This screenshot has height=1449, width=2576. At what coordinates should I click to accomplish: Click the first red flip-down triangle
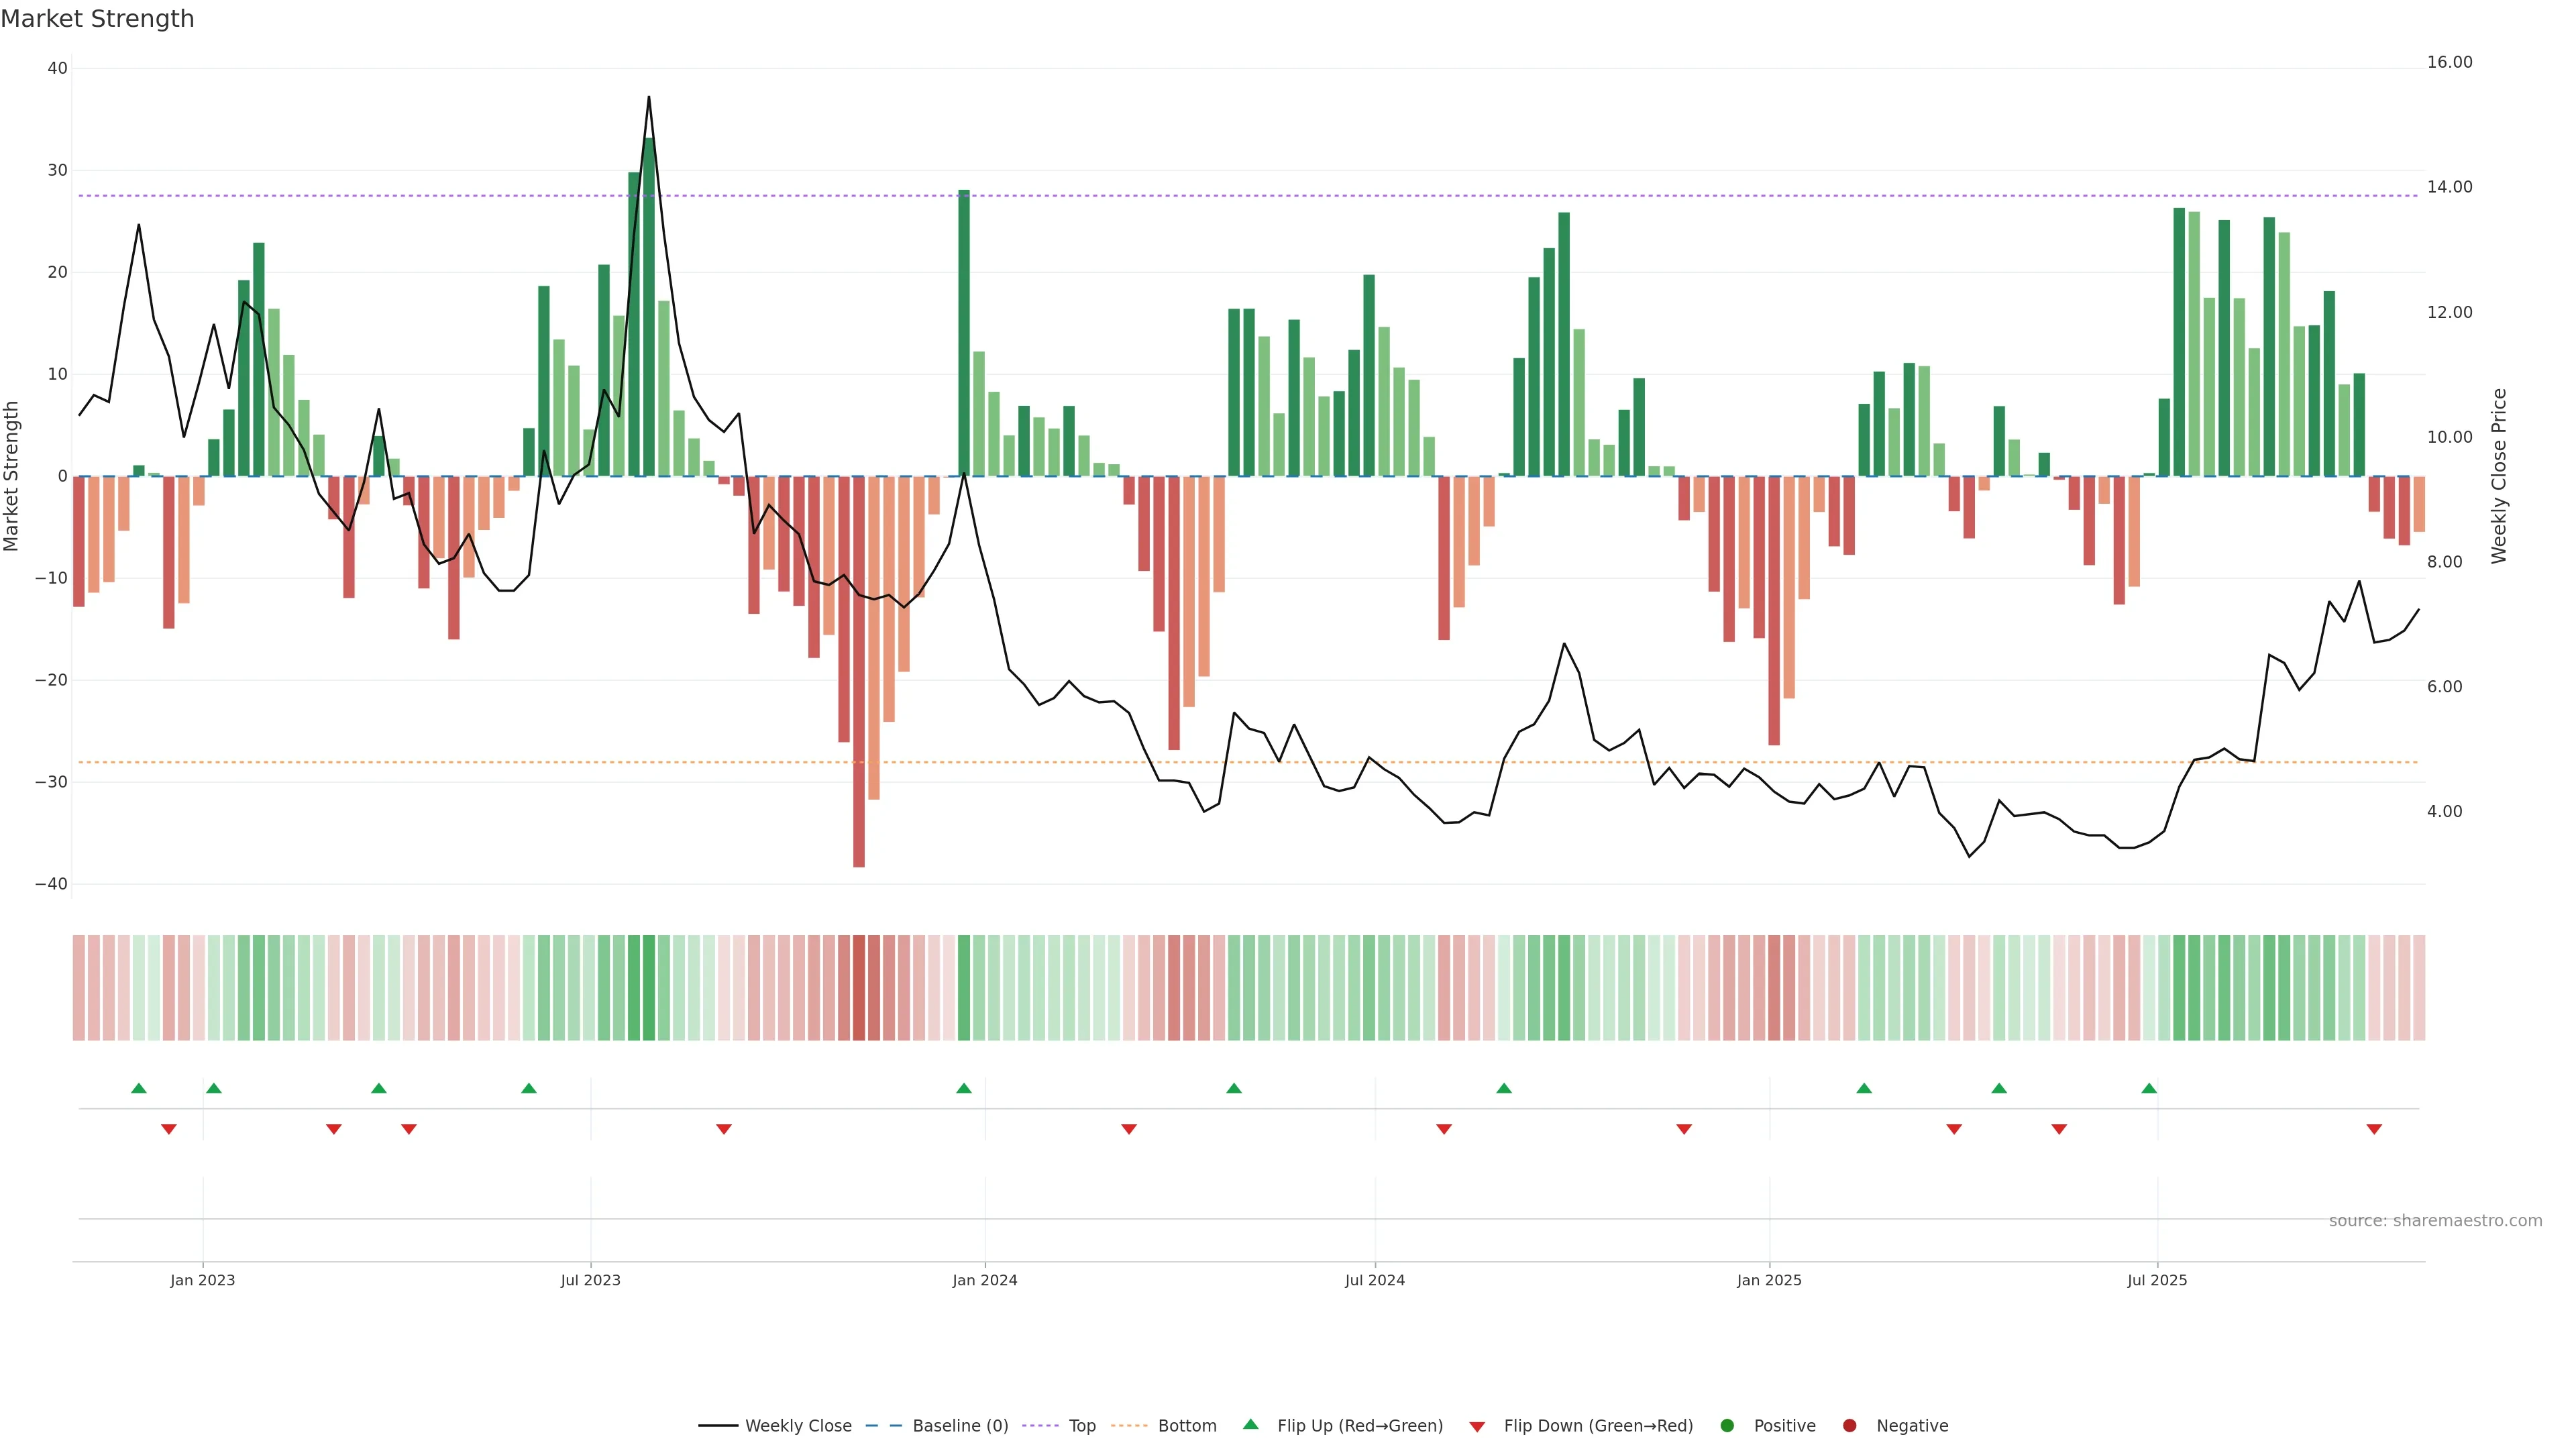(169, 1129)
